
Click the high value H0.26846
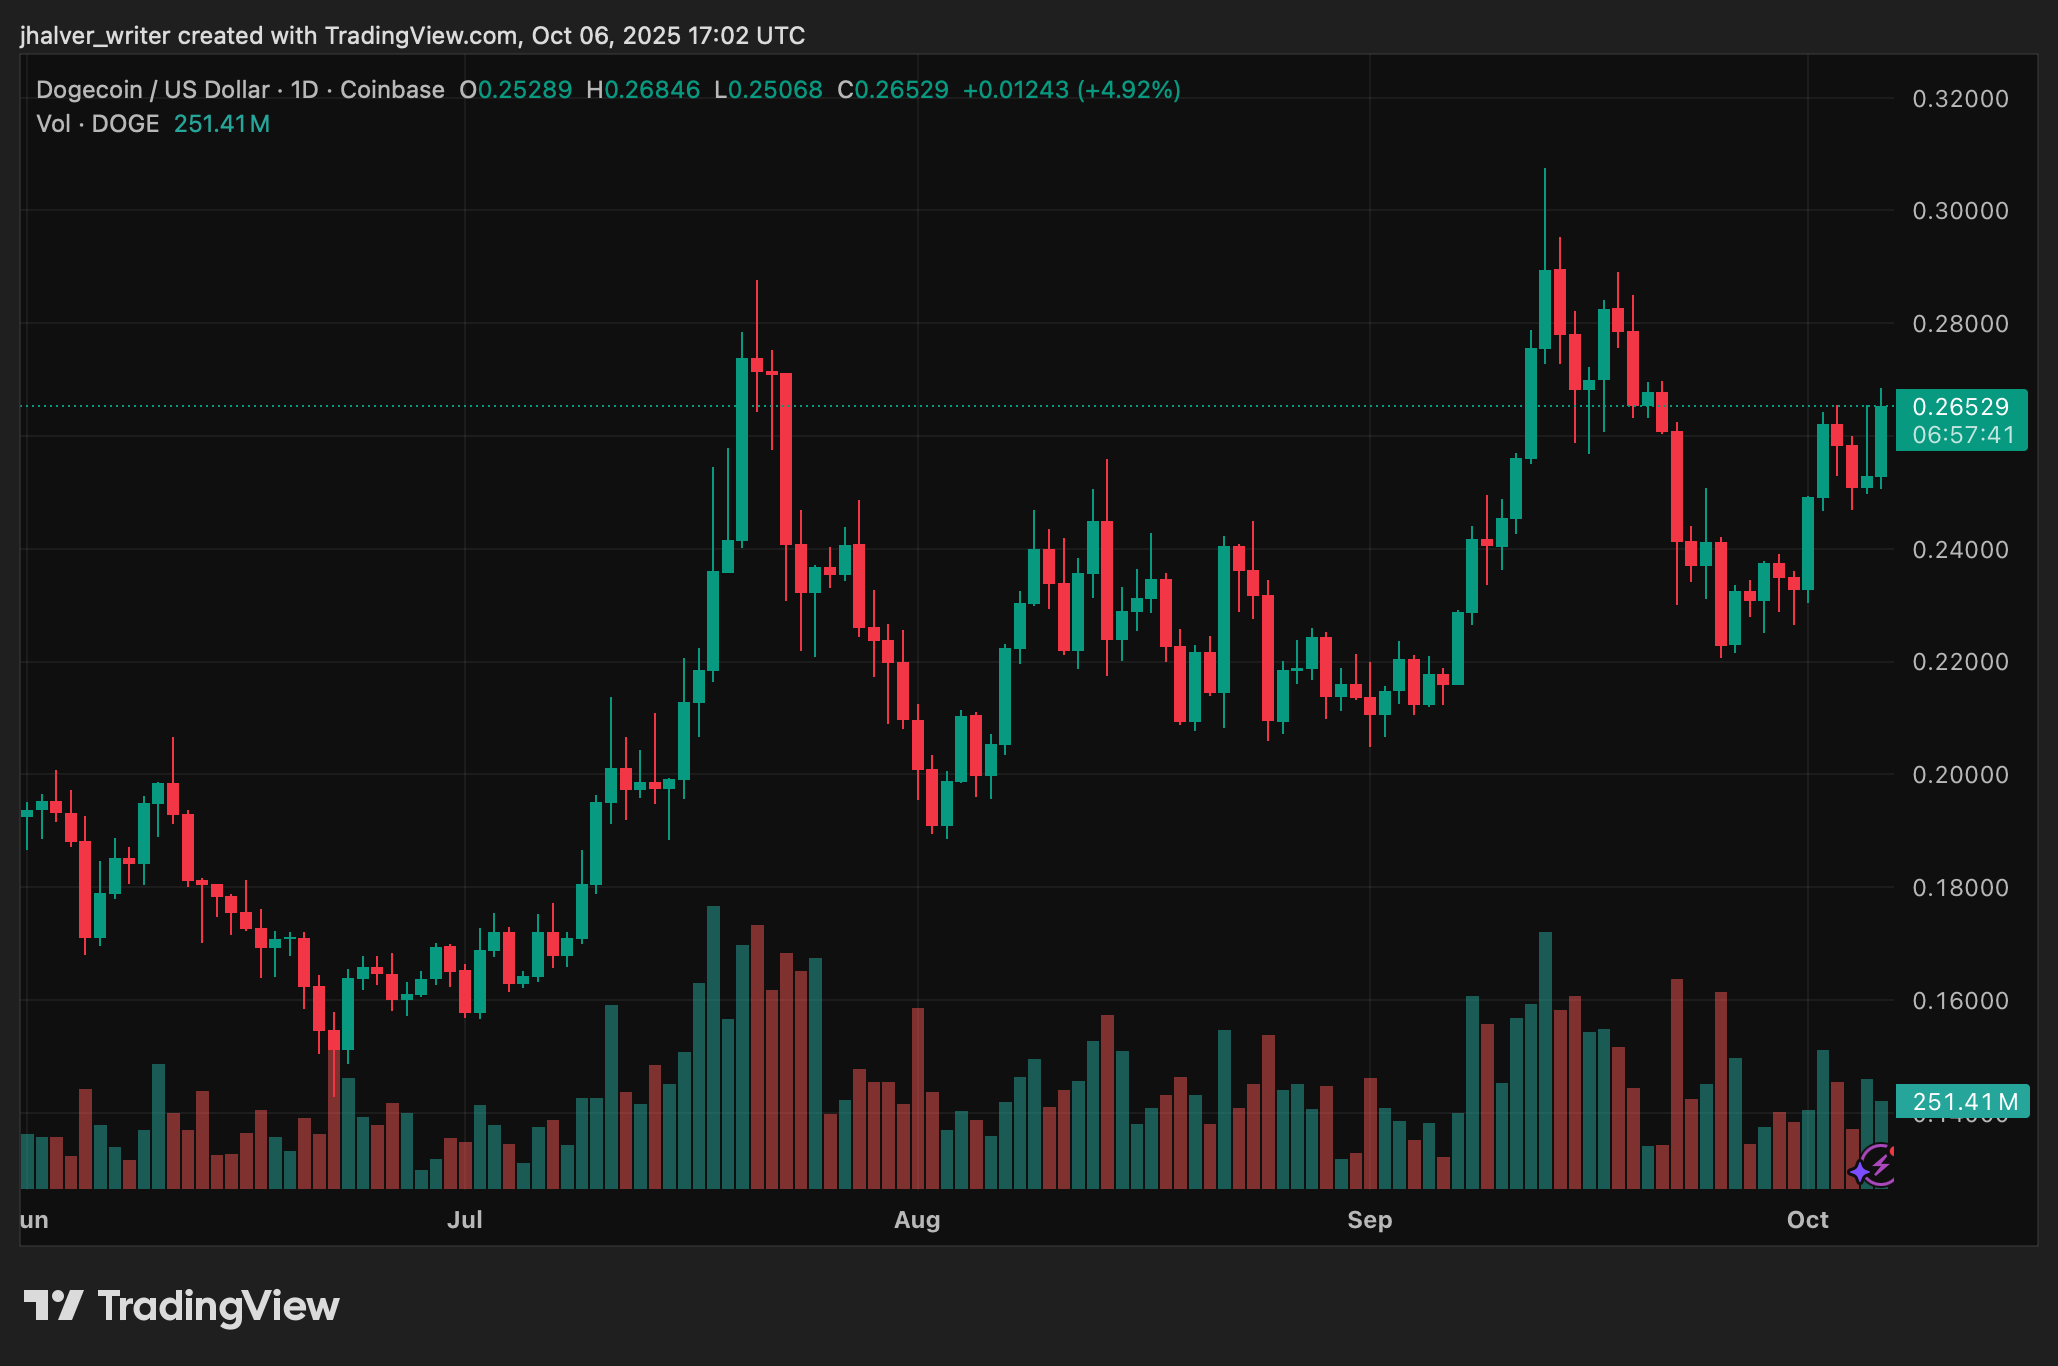click(x=643, y=90)
